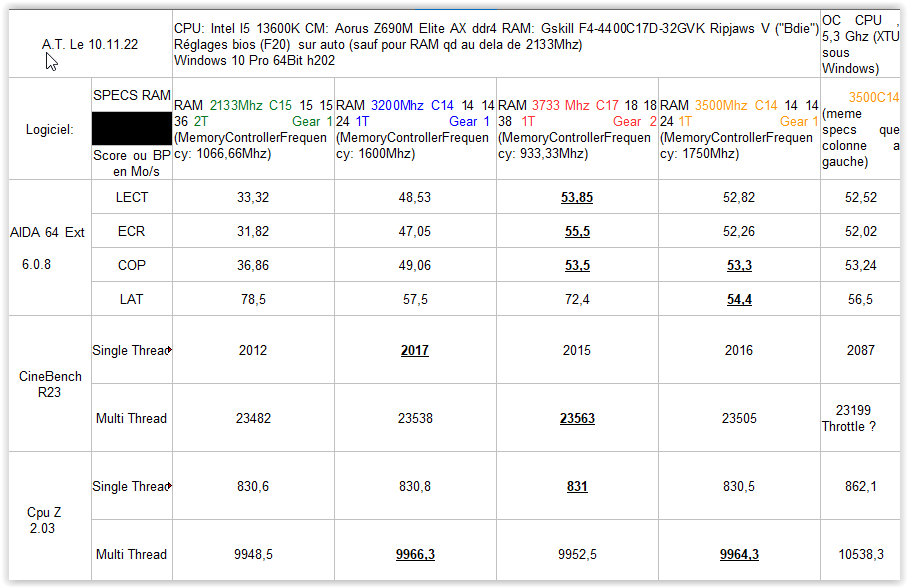Click the black redacted box under SPECS RAM
The height and width of the screenshot is (588, 908).
[132, 128]
